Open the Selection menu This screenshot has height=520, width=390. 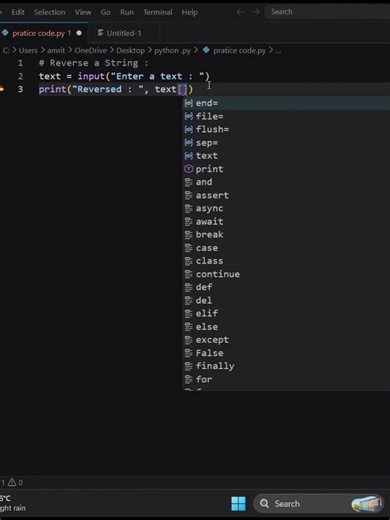(x=50, y=12)
